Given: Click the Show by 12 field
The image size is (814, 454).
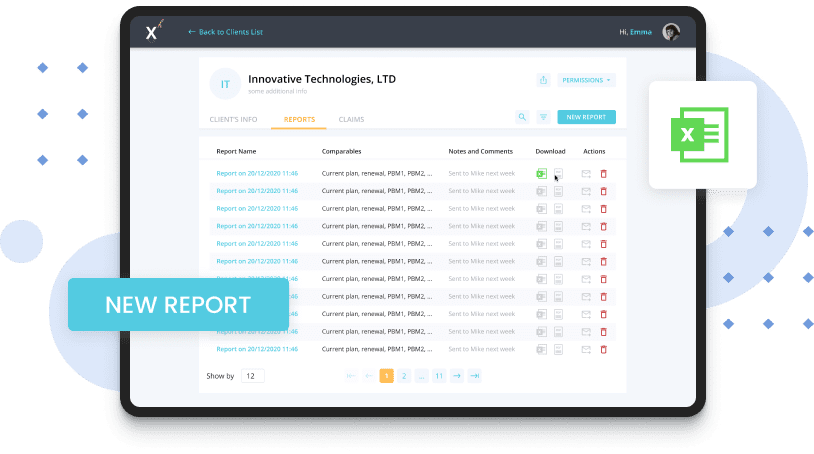Looking at the screenshot, I should click(x=253, y=376).
